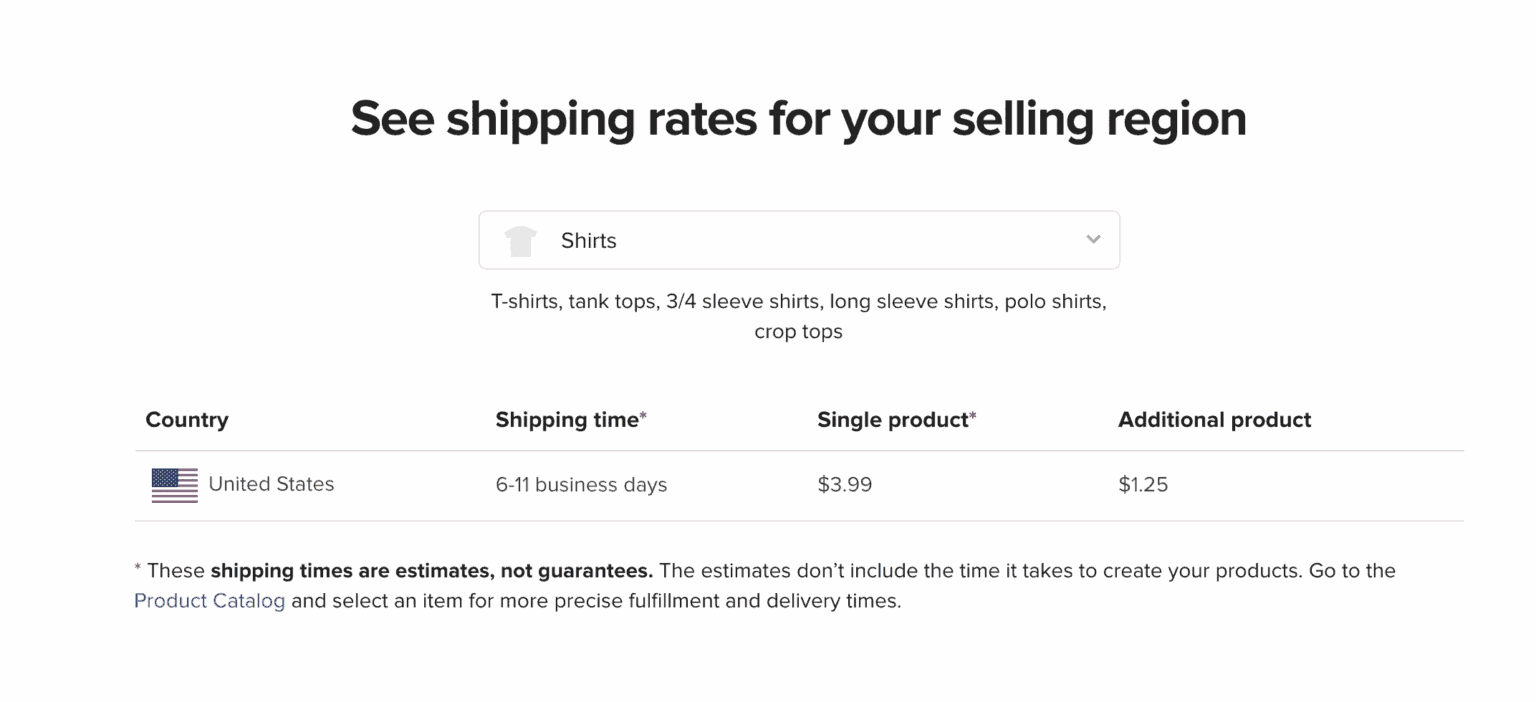1536x702 pixels.
Task: Click the United States flag icon
Action: click(x=175, y=485)
